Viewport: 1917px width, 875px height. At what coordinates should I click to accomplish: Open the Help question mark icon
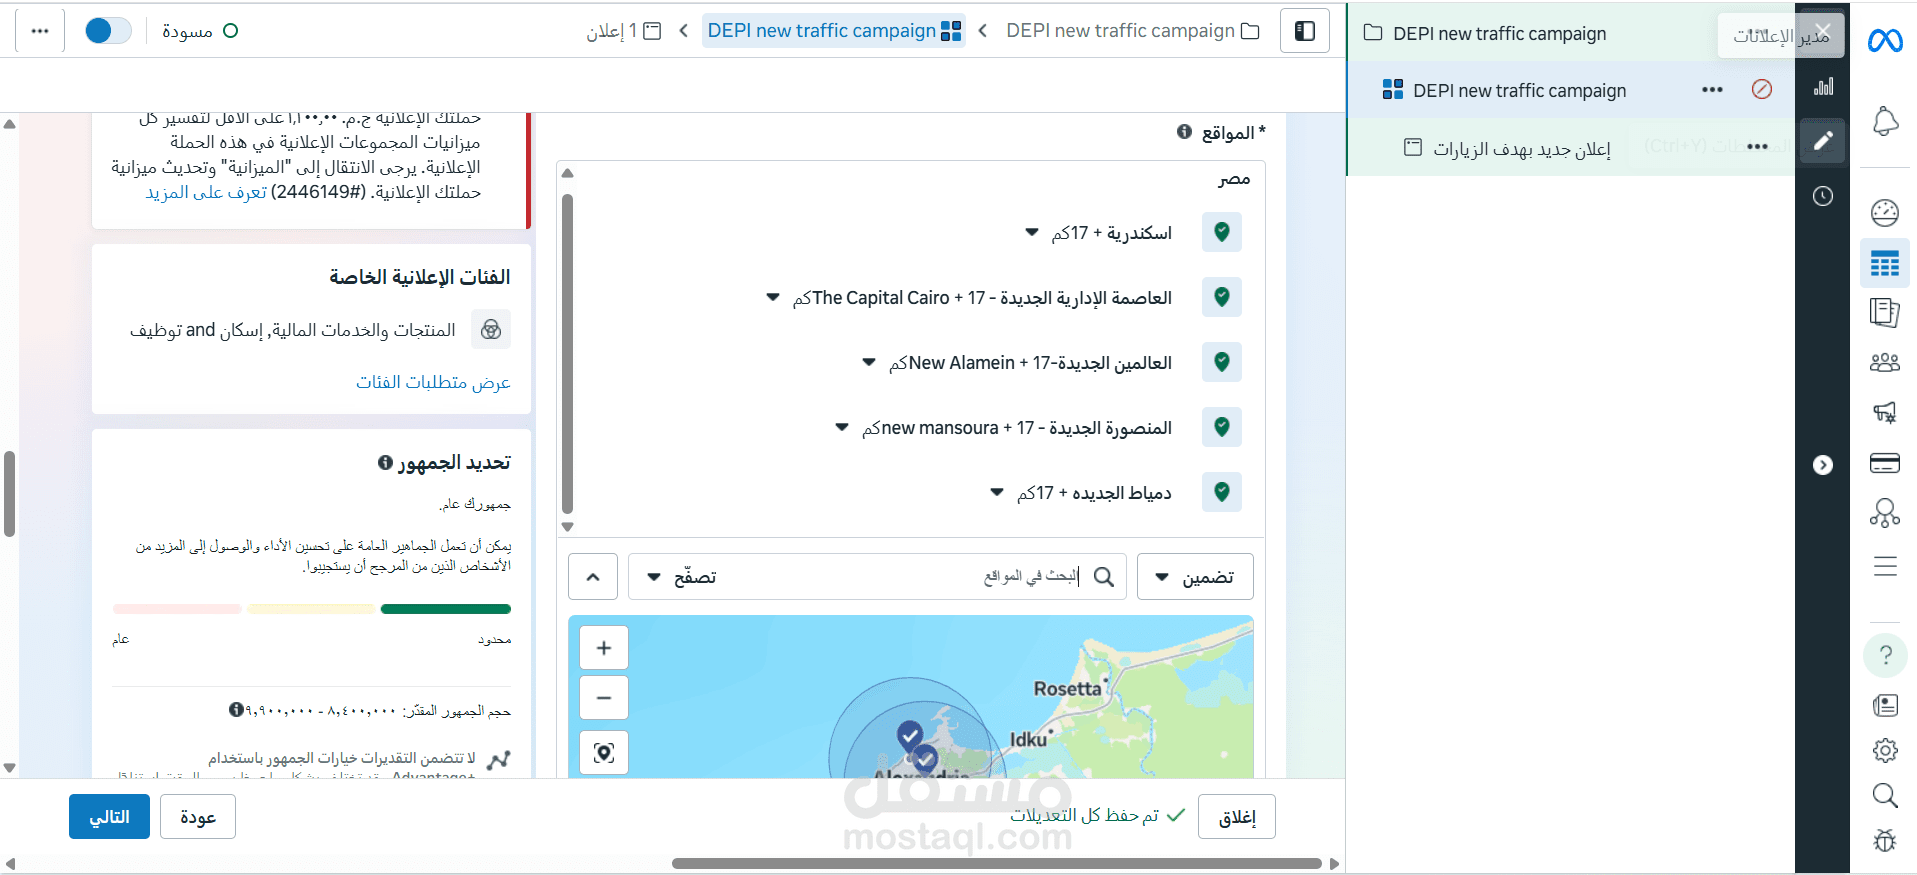pos(1885,655)
